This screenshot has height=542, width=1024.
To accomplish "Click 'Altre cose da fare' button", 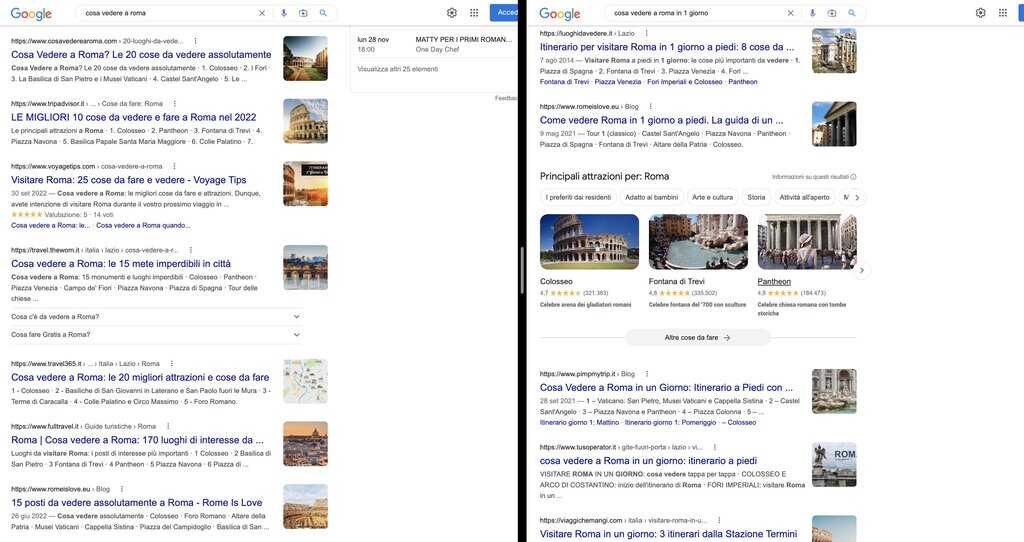I will coord(697,338).
